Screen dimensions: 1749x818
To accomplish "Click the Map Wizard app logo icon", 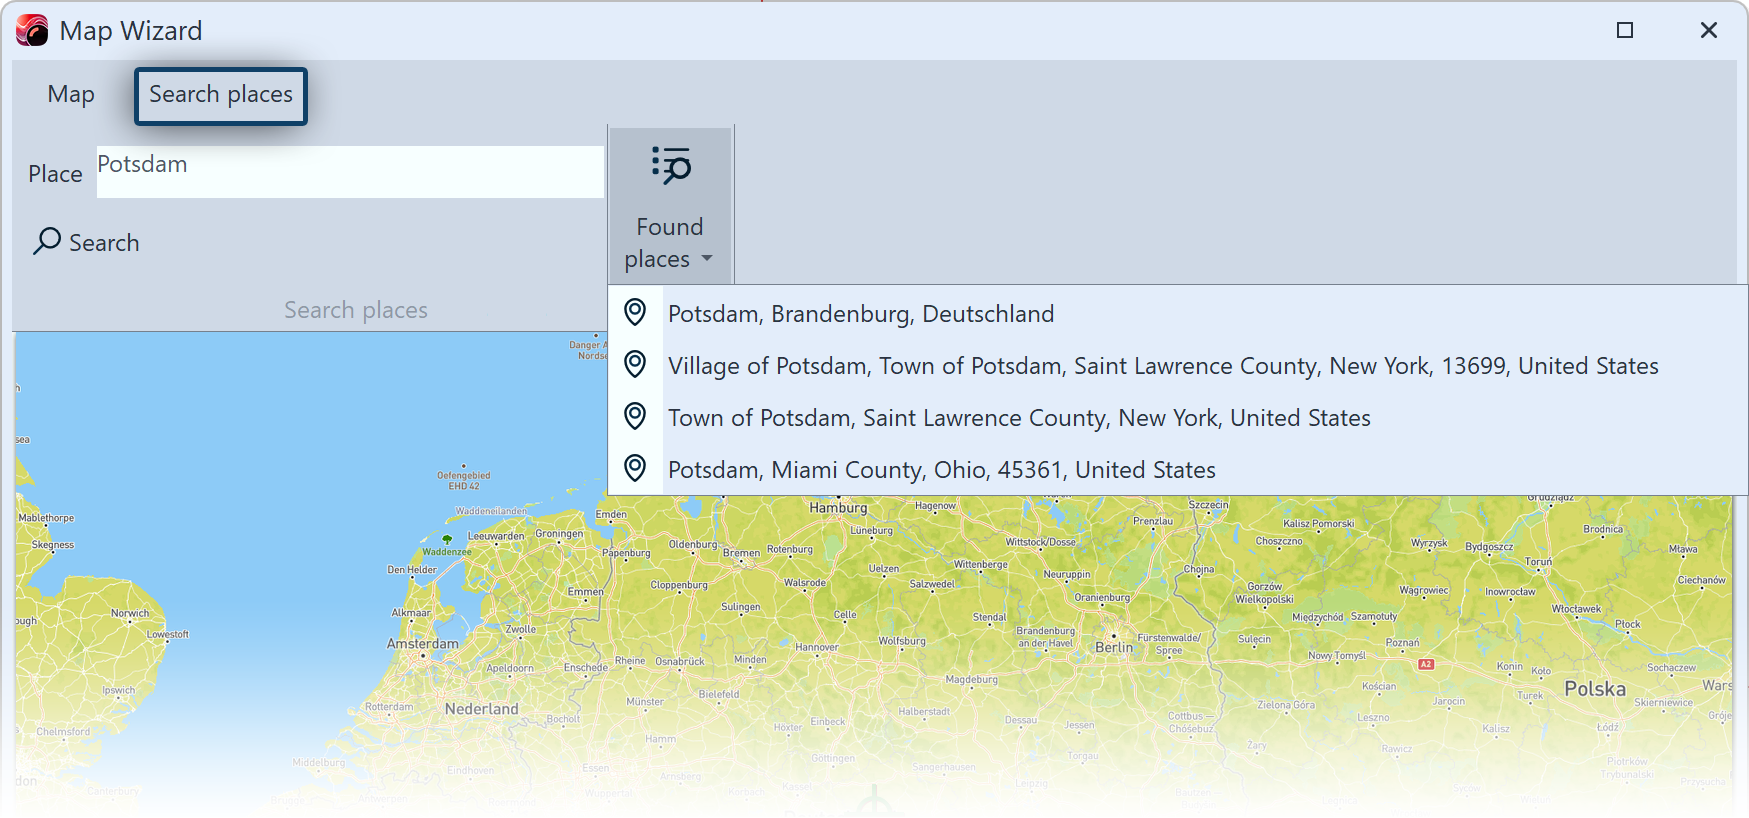I will (x=32, y=31).
